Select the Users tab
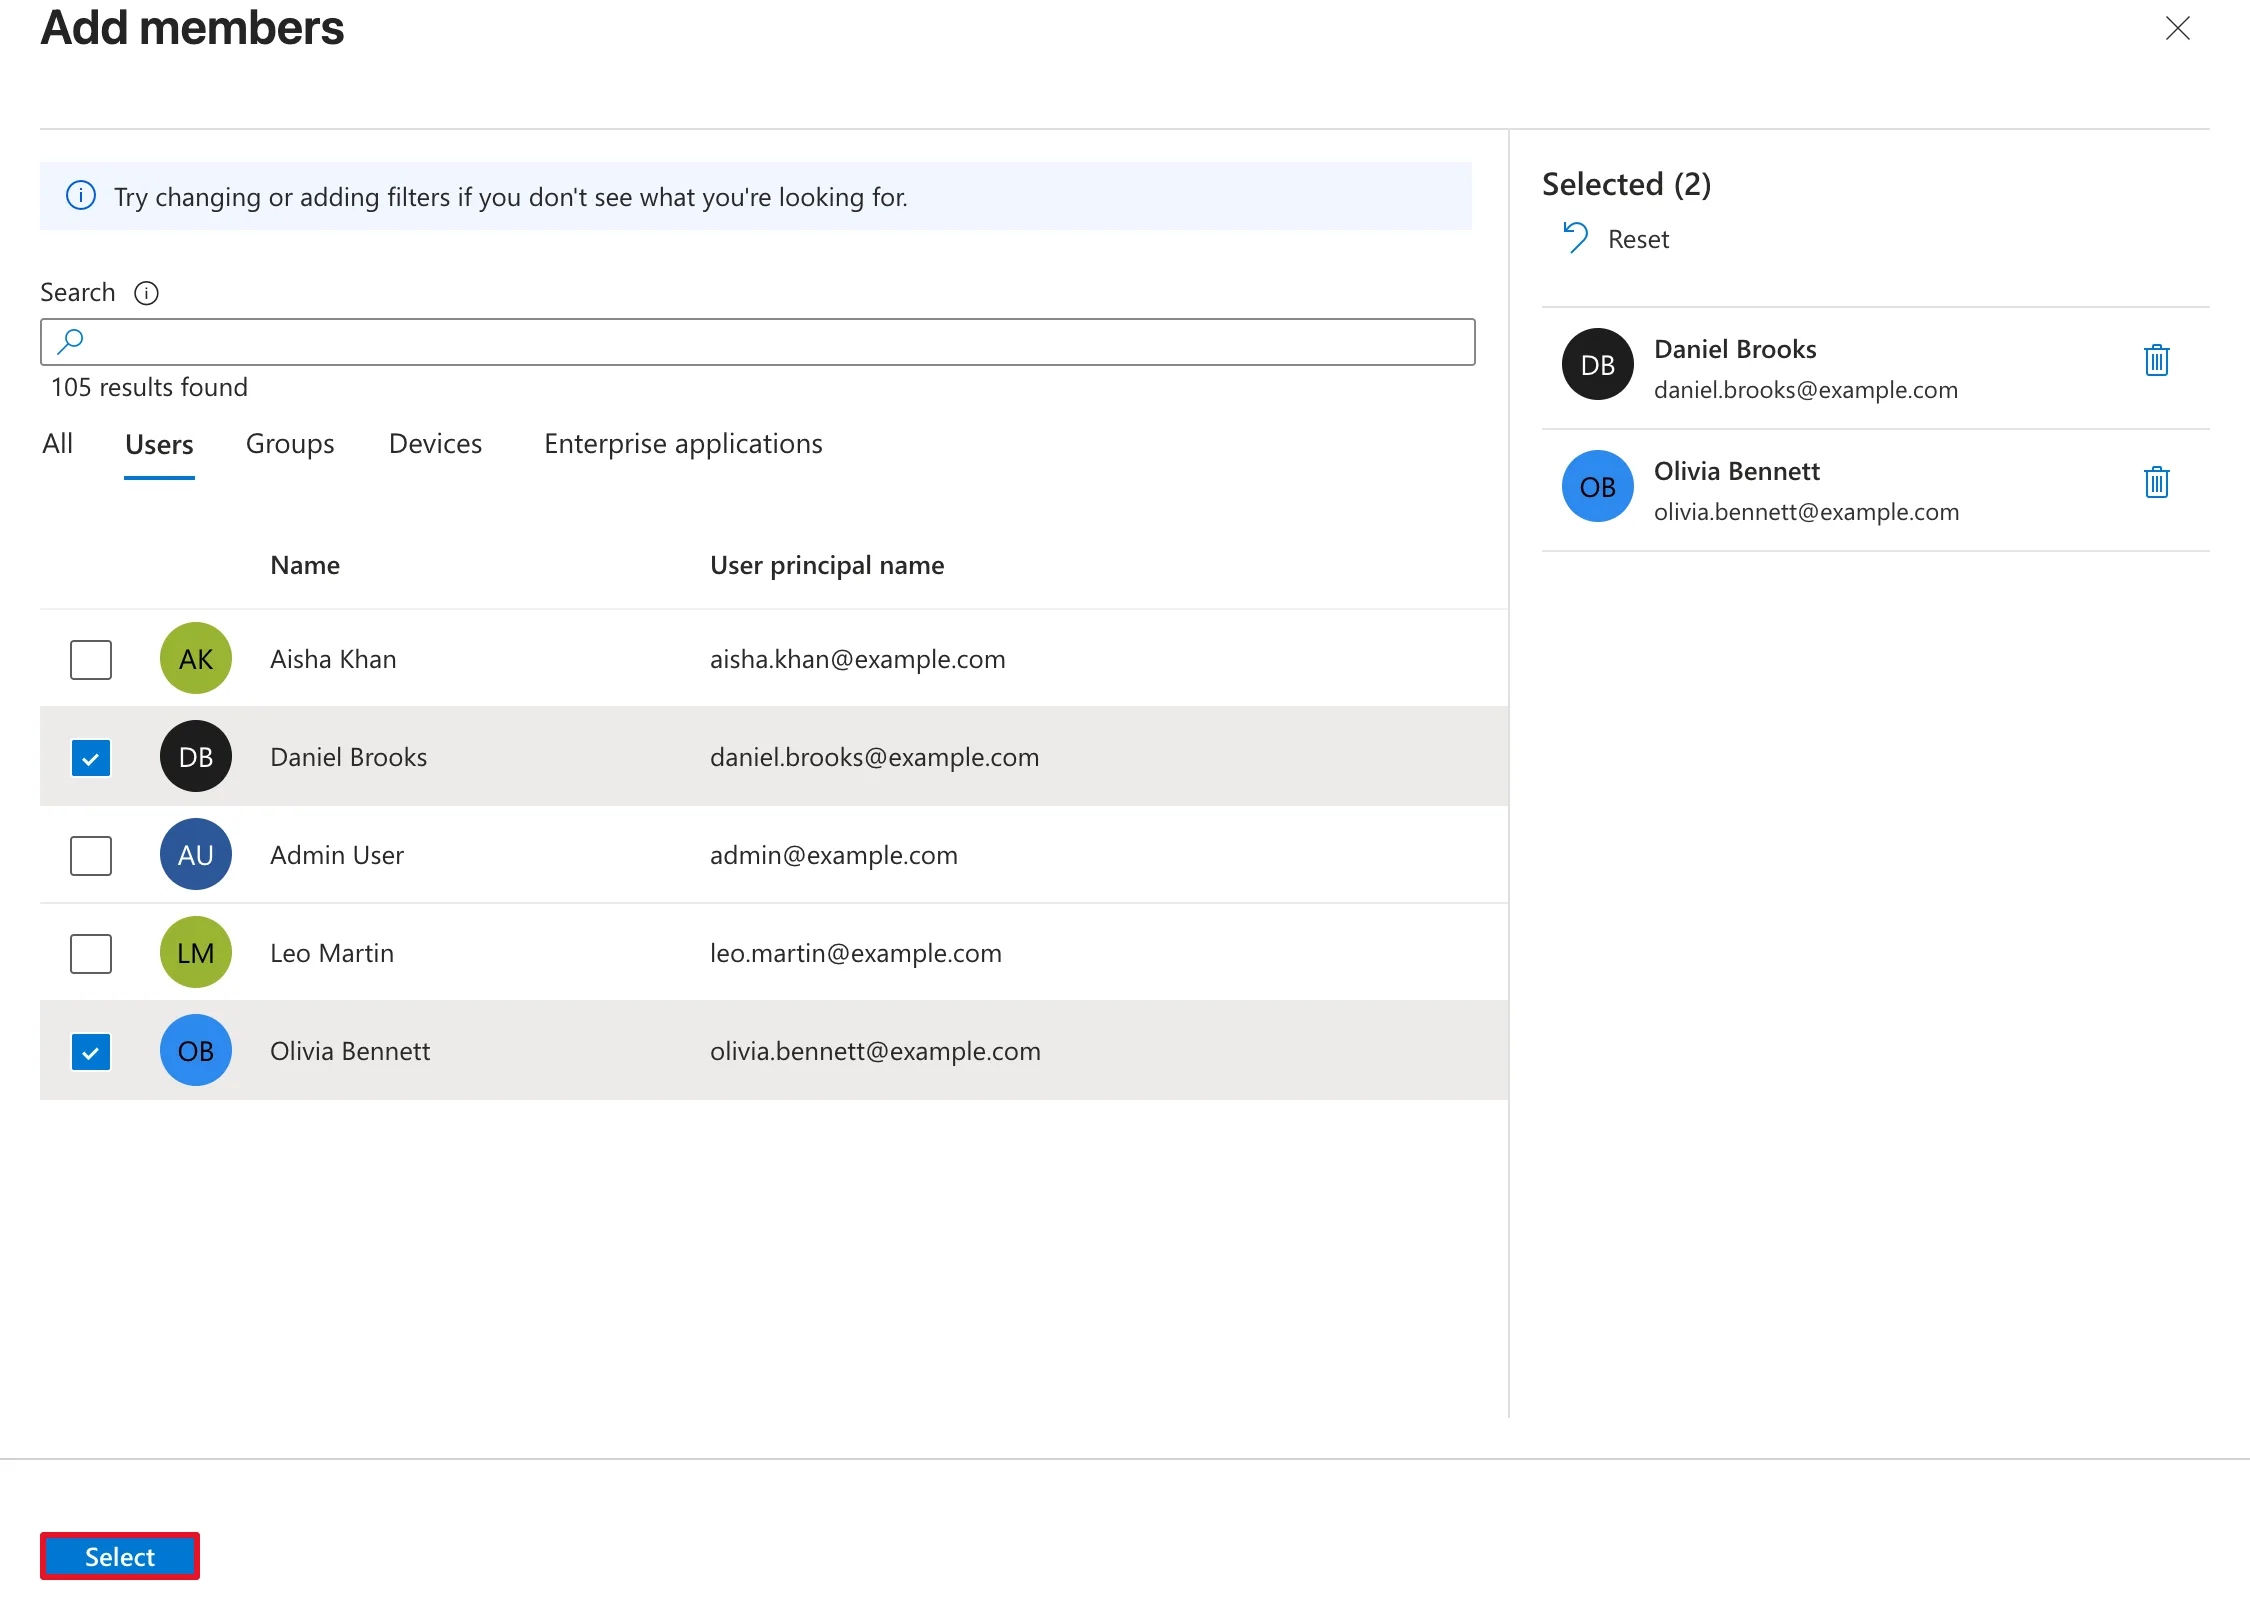2250x1620 pixels. pos(159,444)
